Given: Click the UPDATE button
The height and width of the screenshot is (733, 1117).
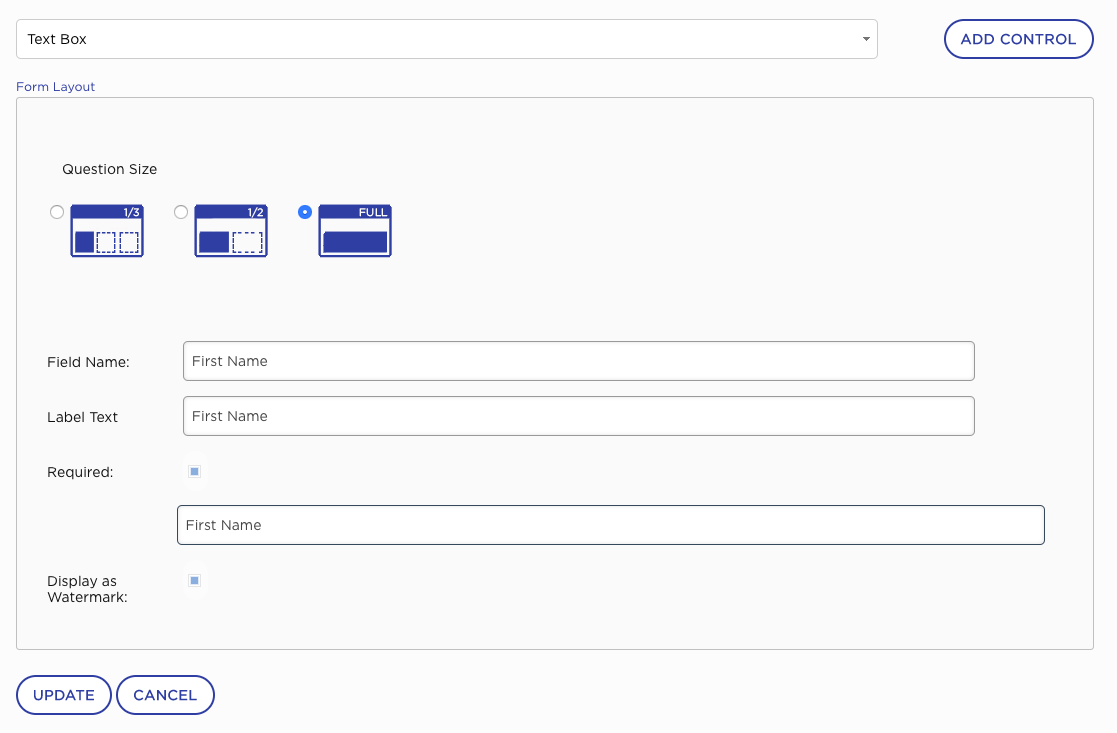Looking at the screenshot, I should [63, 695].
